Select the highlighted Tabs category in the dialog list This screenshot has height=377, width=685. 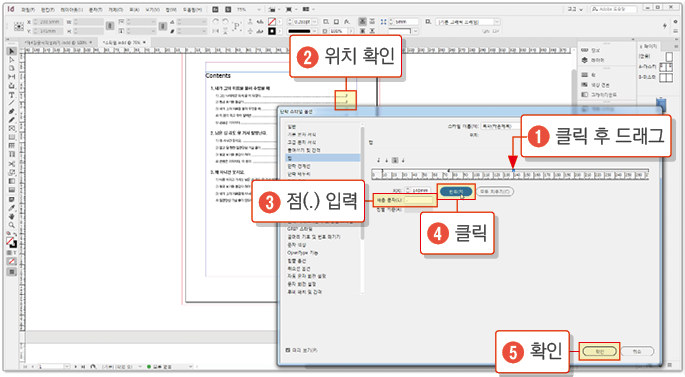click(x=323, y=158)
